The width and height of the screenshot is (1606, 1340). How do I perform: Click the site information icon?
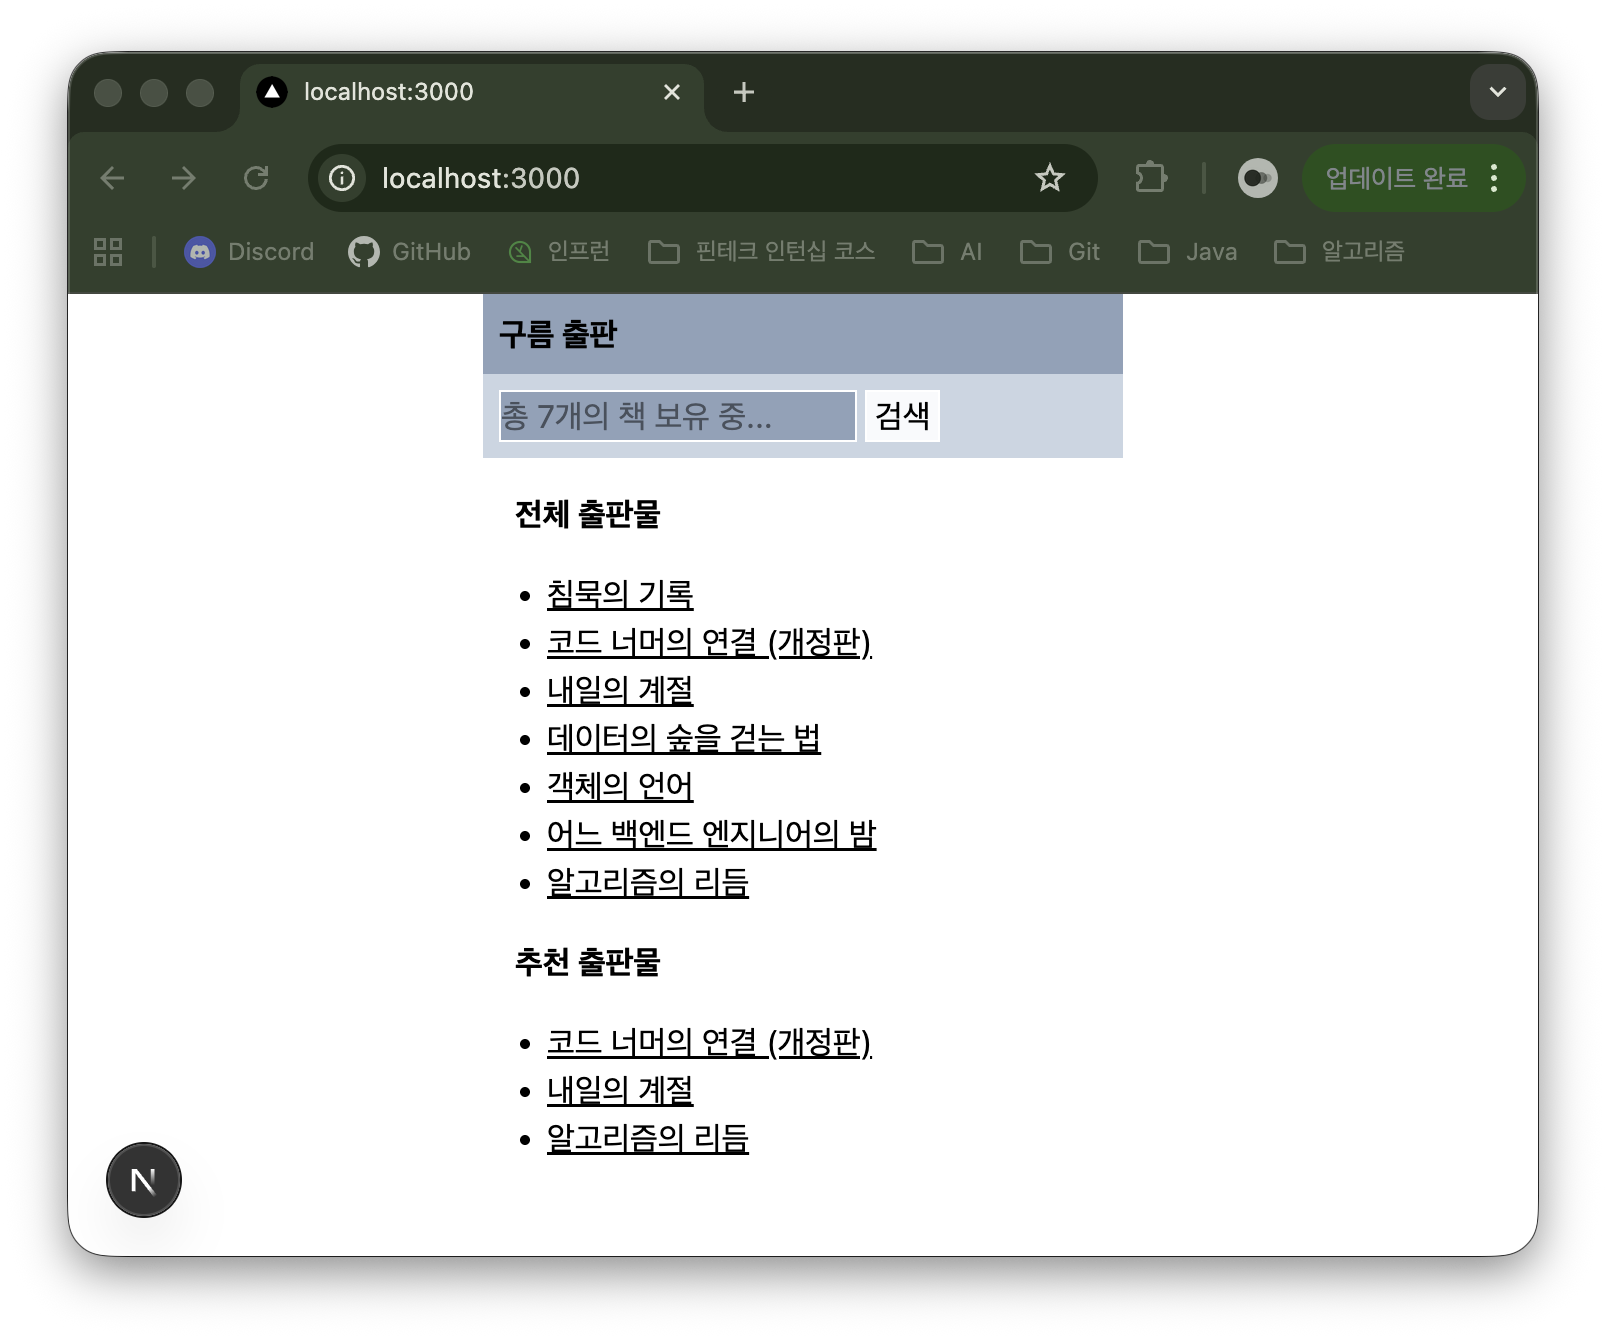(x=342, y=178)
